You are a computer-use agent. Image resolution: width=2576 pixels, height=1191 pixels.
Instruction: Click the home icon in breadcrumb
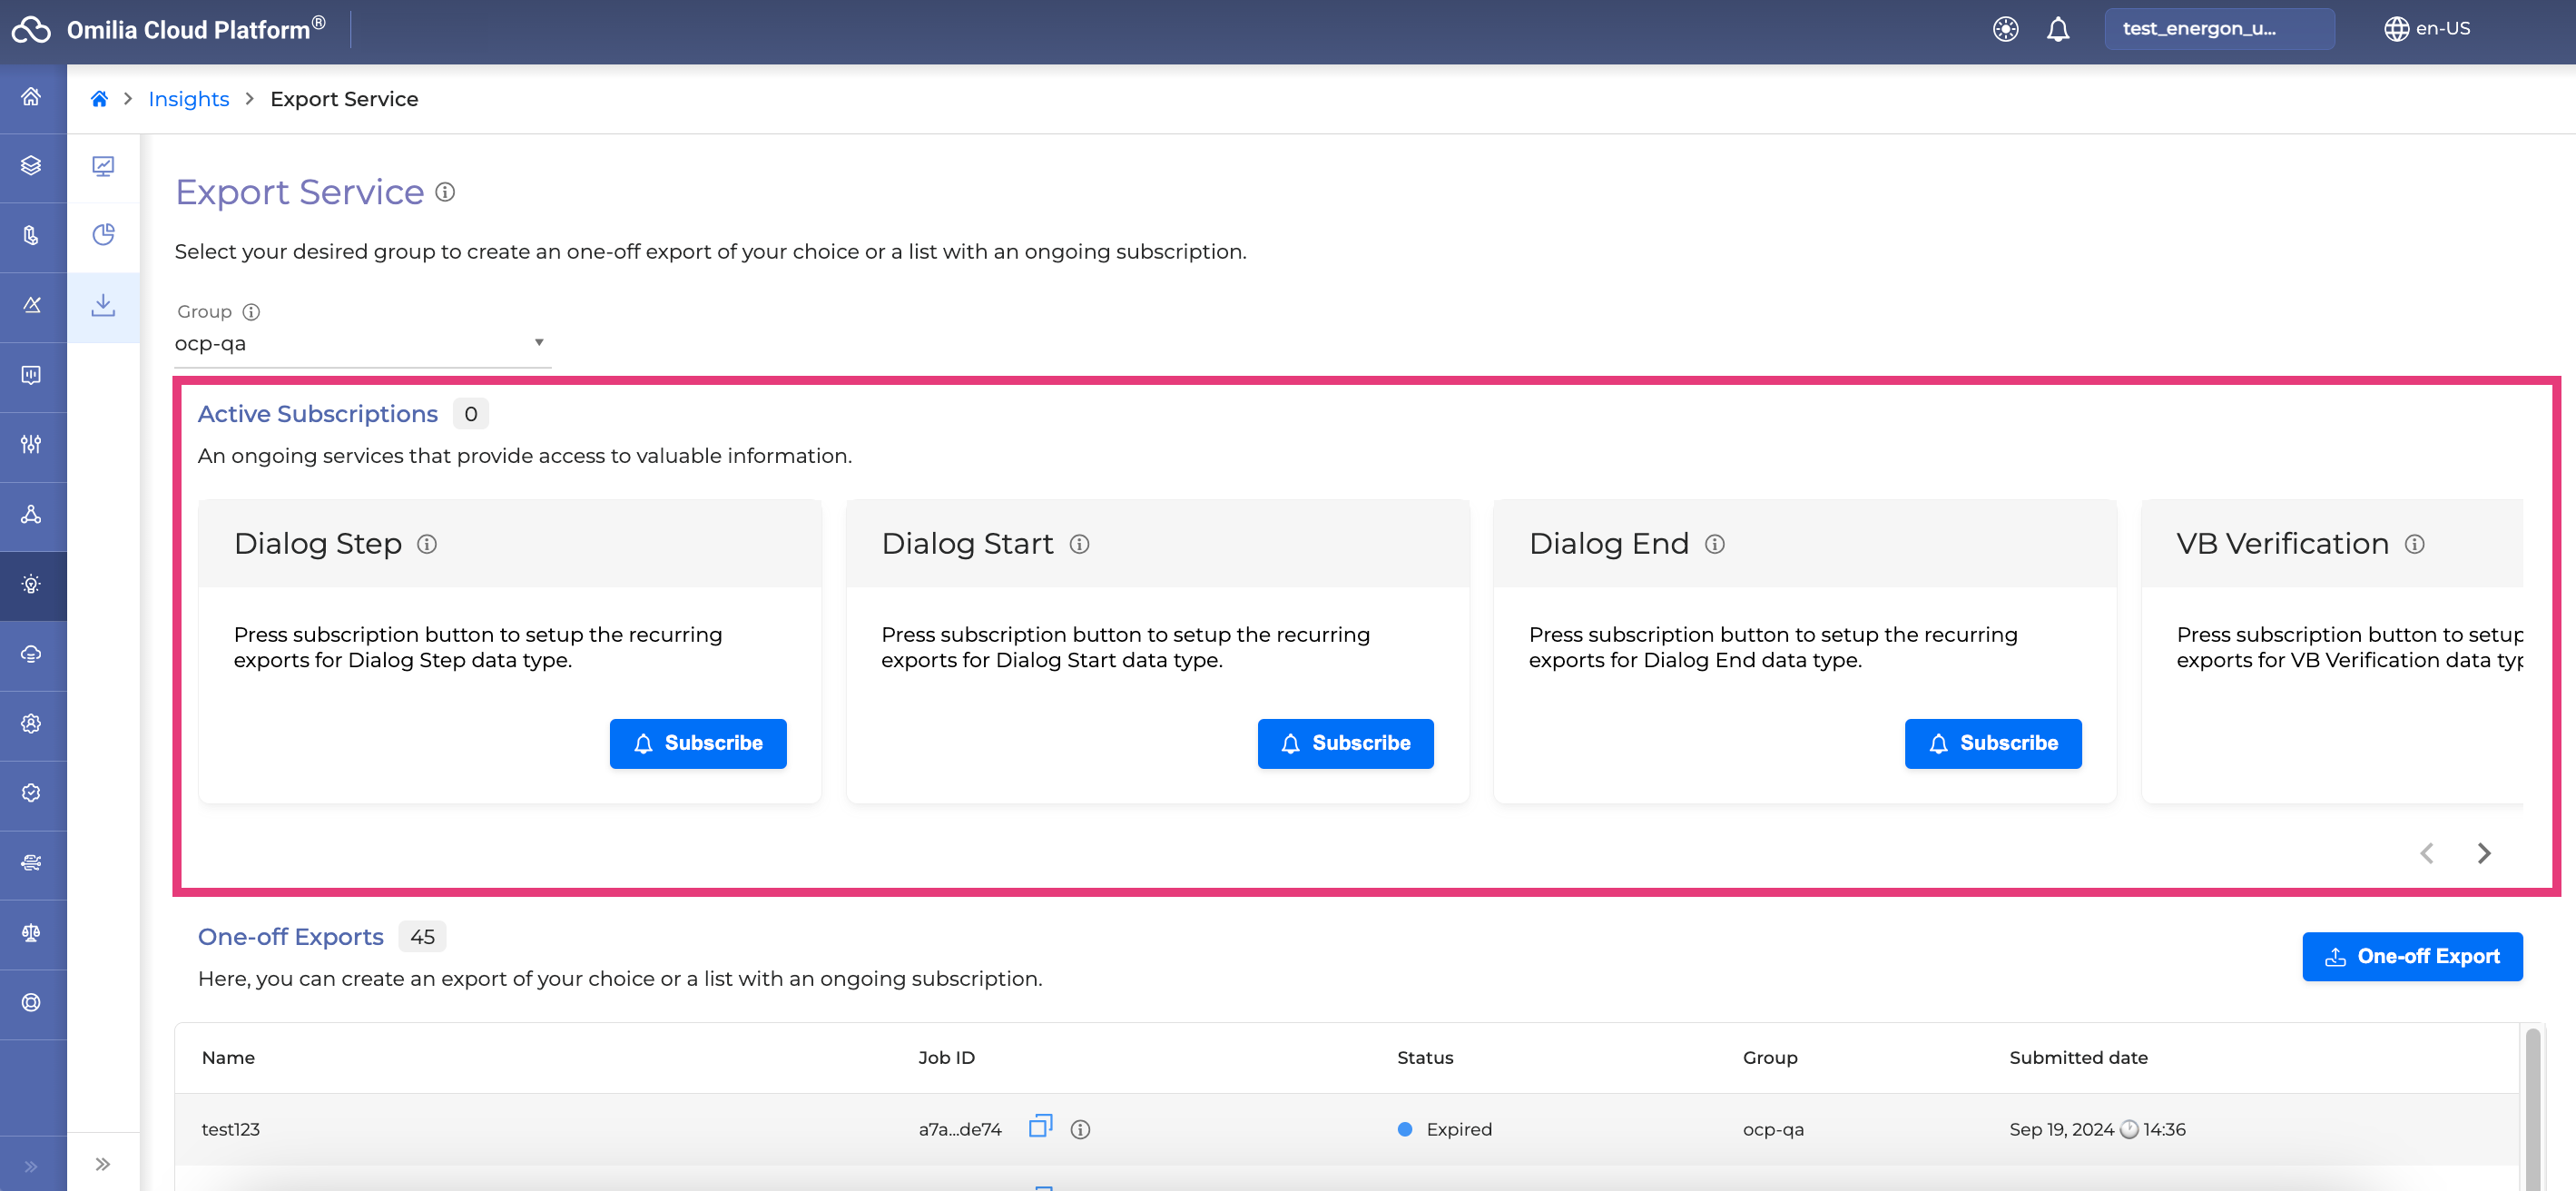[x=99, y=99]
